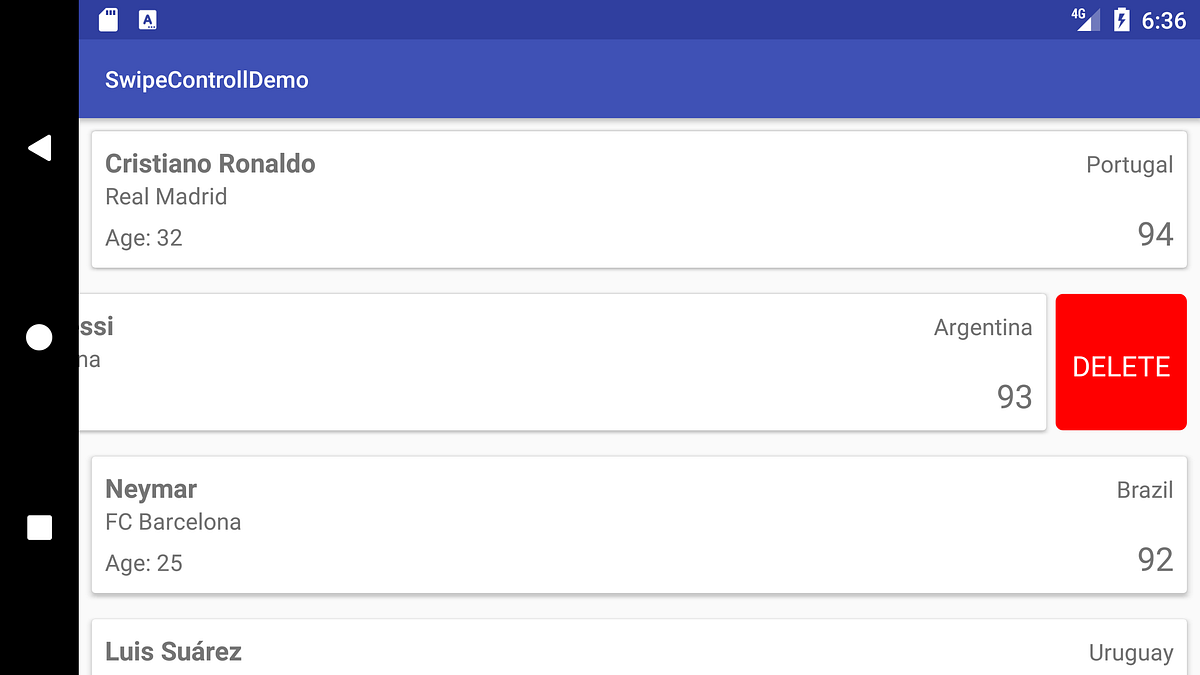Tap the clock showing 6:36

coord(1163,19)
